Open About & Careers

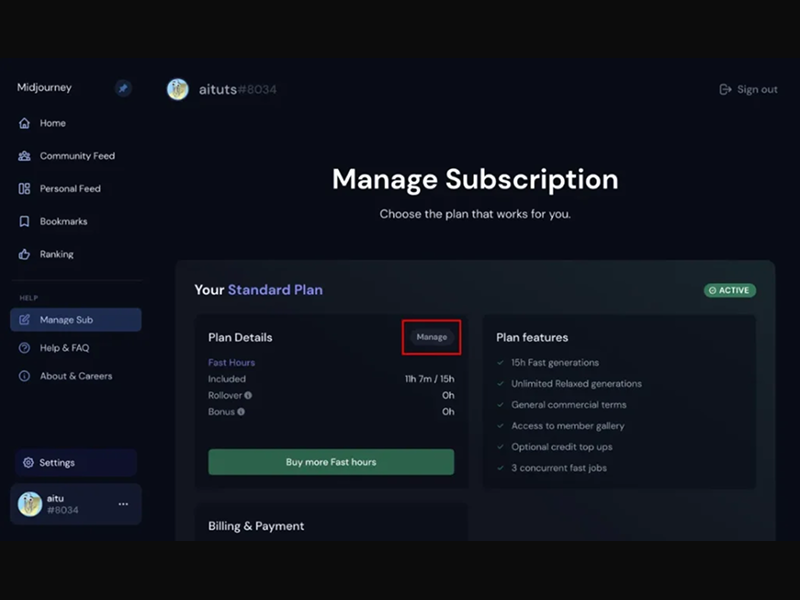tap(76, 376)
